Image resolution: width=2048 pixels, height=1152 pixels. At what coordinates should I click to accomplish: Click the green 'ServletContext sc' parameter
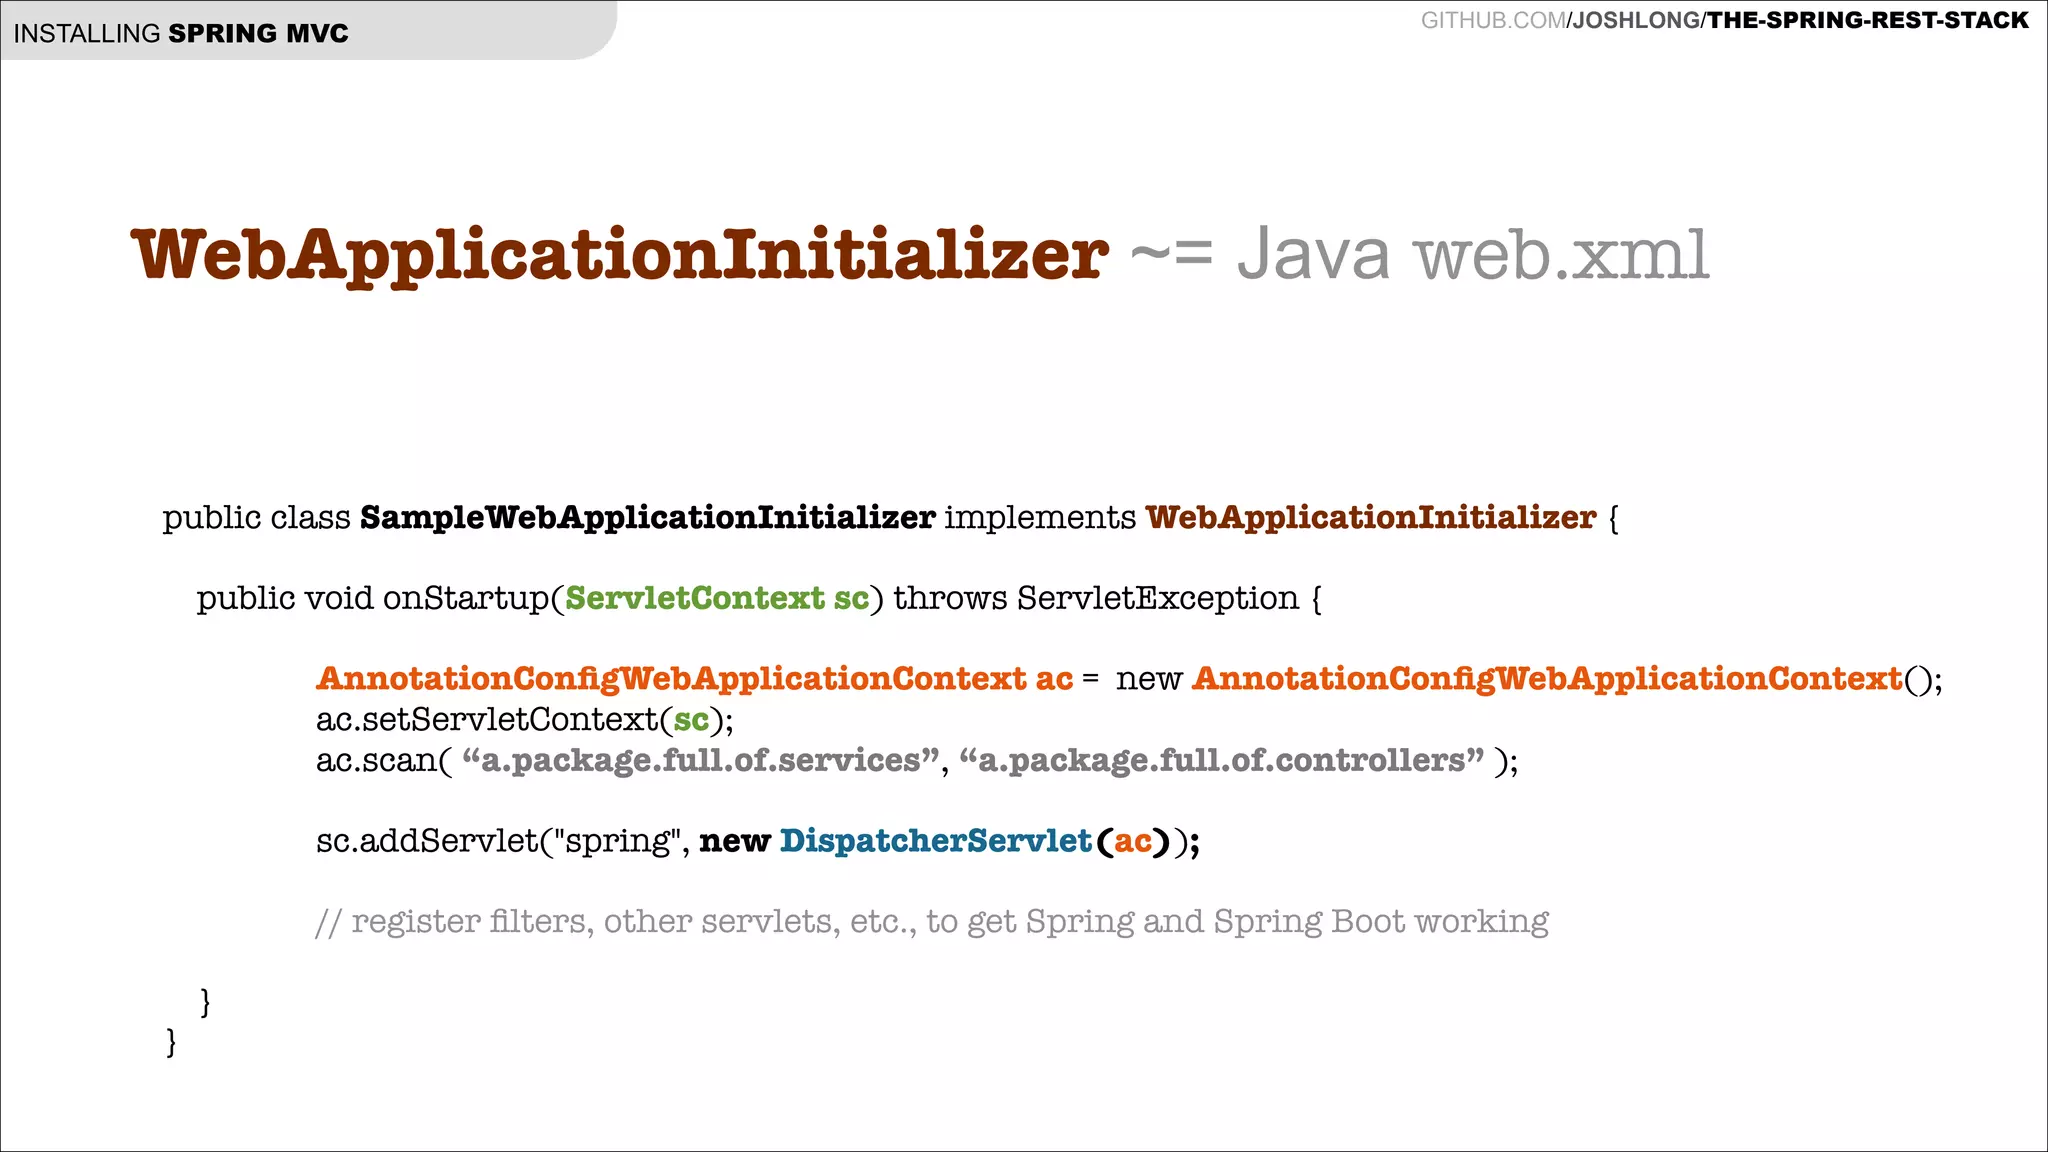pos(716,598)
